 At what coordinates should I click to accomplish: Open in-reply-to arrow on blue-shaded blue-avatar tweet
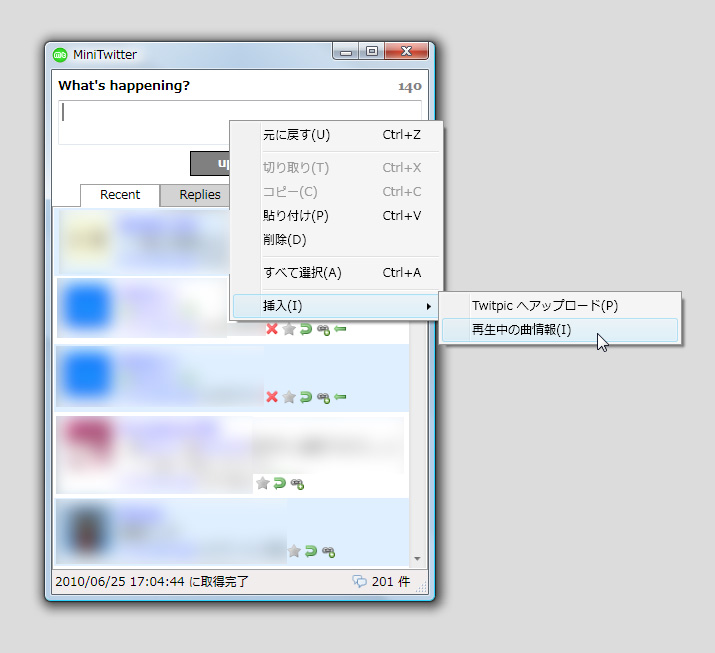340,397
